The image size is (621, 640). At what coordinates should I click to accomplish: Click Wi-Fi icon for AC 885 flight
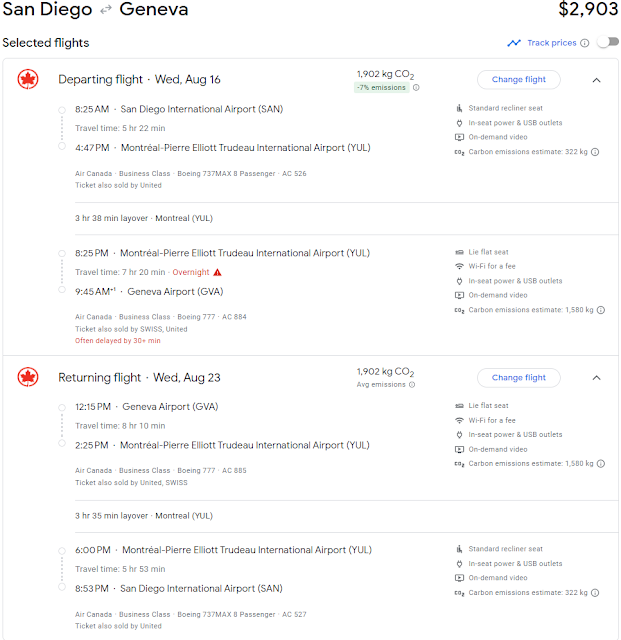click(x=459, y=420)
